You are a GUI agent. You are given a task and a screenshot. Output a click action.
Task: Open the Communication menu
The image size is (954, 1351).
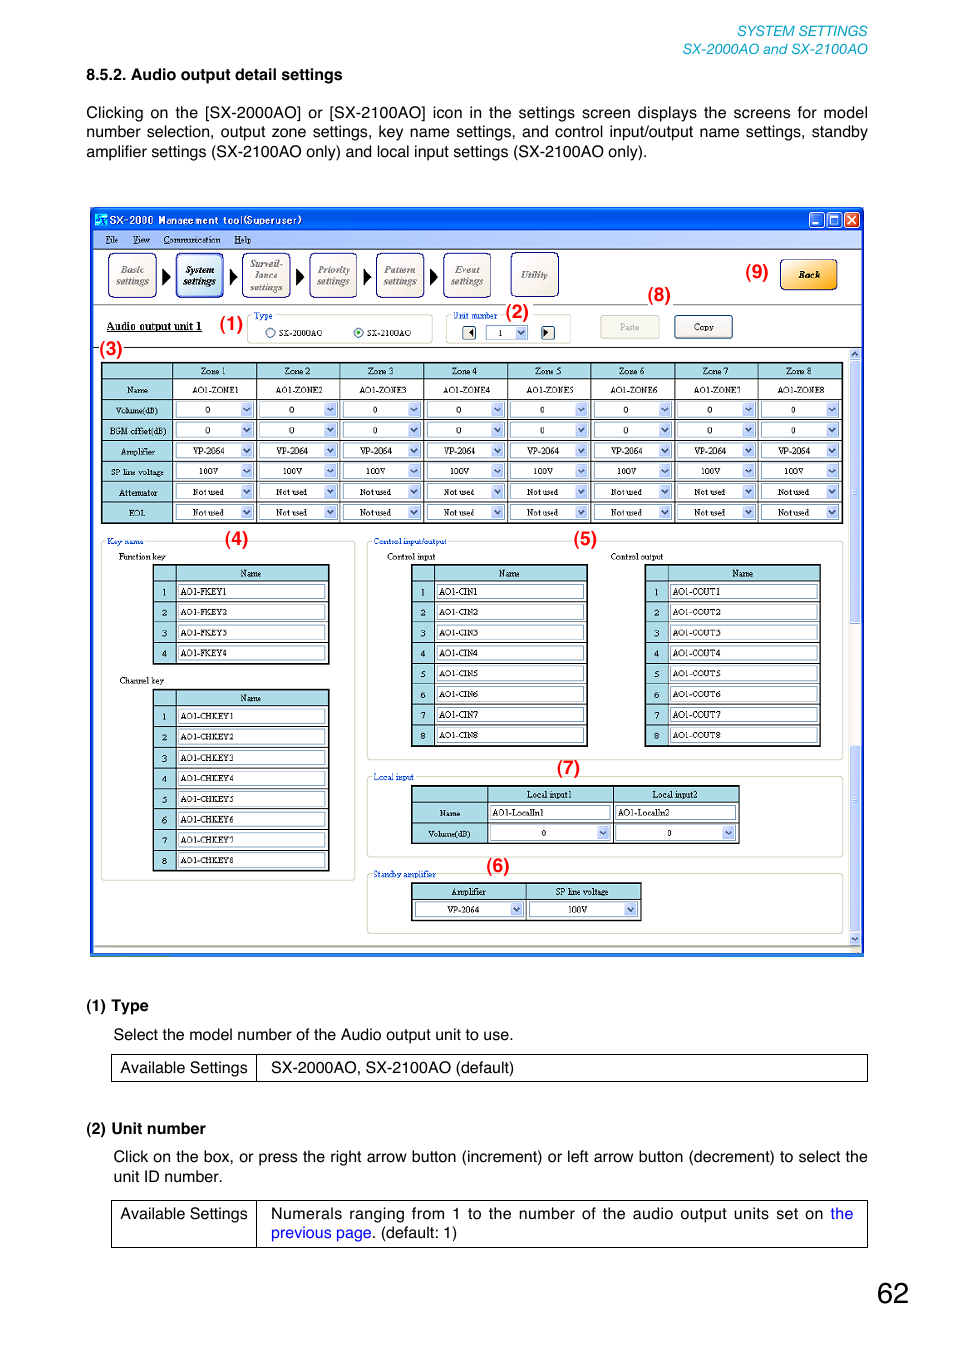click(192, 240)
